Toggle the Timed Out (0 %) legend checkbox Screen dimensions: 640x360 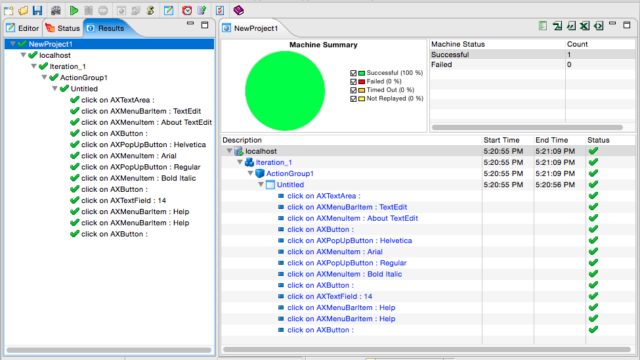353,90
